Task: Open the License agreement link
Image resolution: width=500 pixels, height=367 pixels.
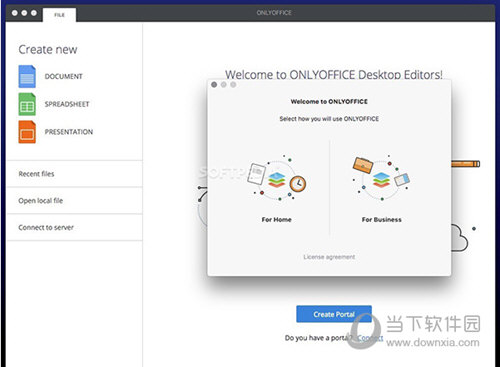Action: tap(329, 257)
